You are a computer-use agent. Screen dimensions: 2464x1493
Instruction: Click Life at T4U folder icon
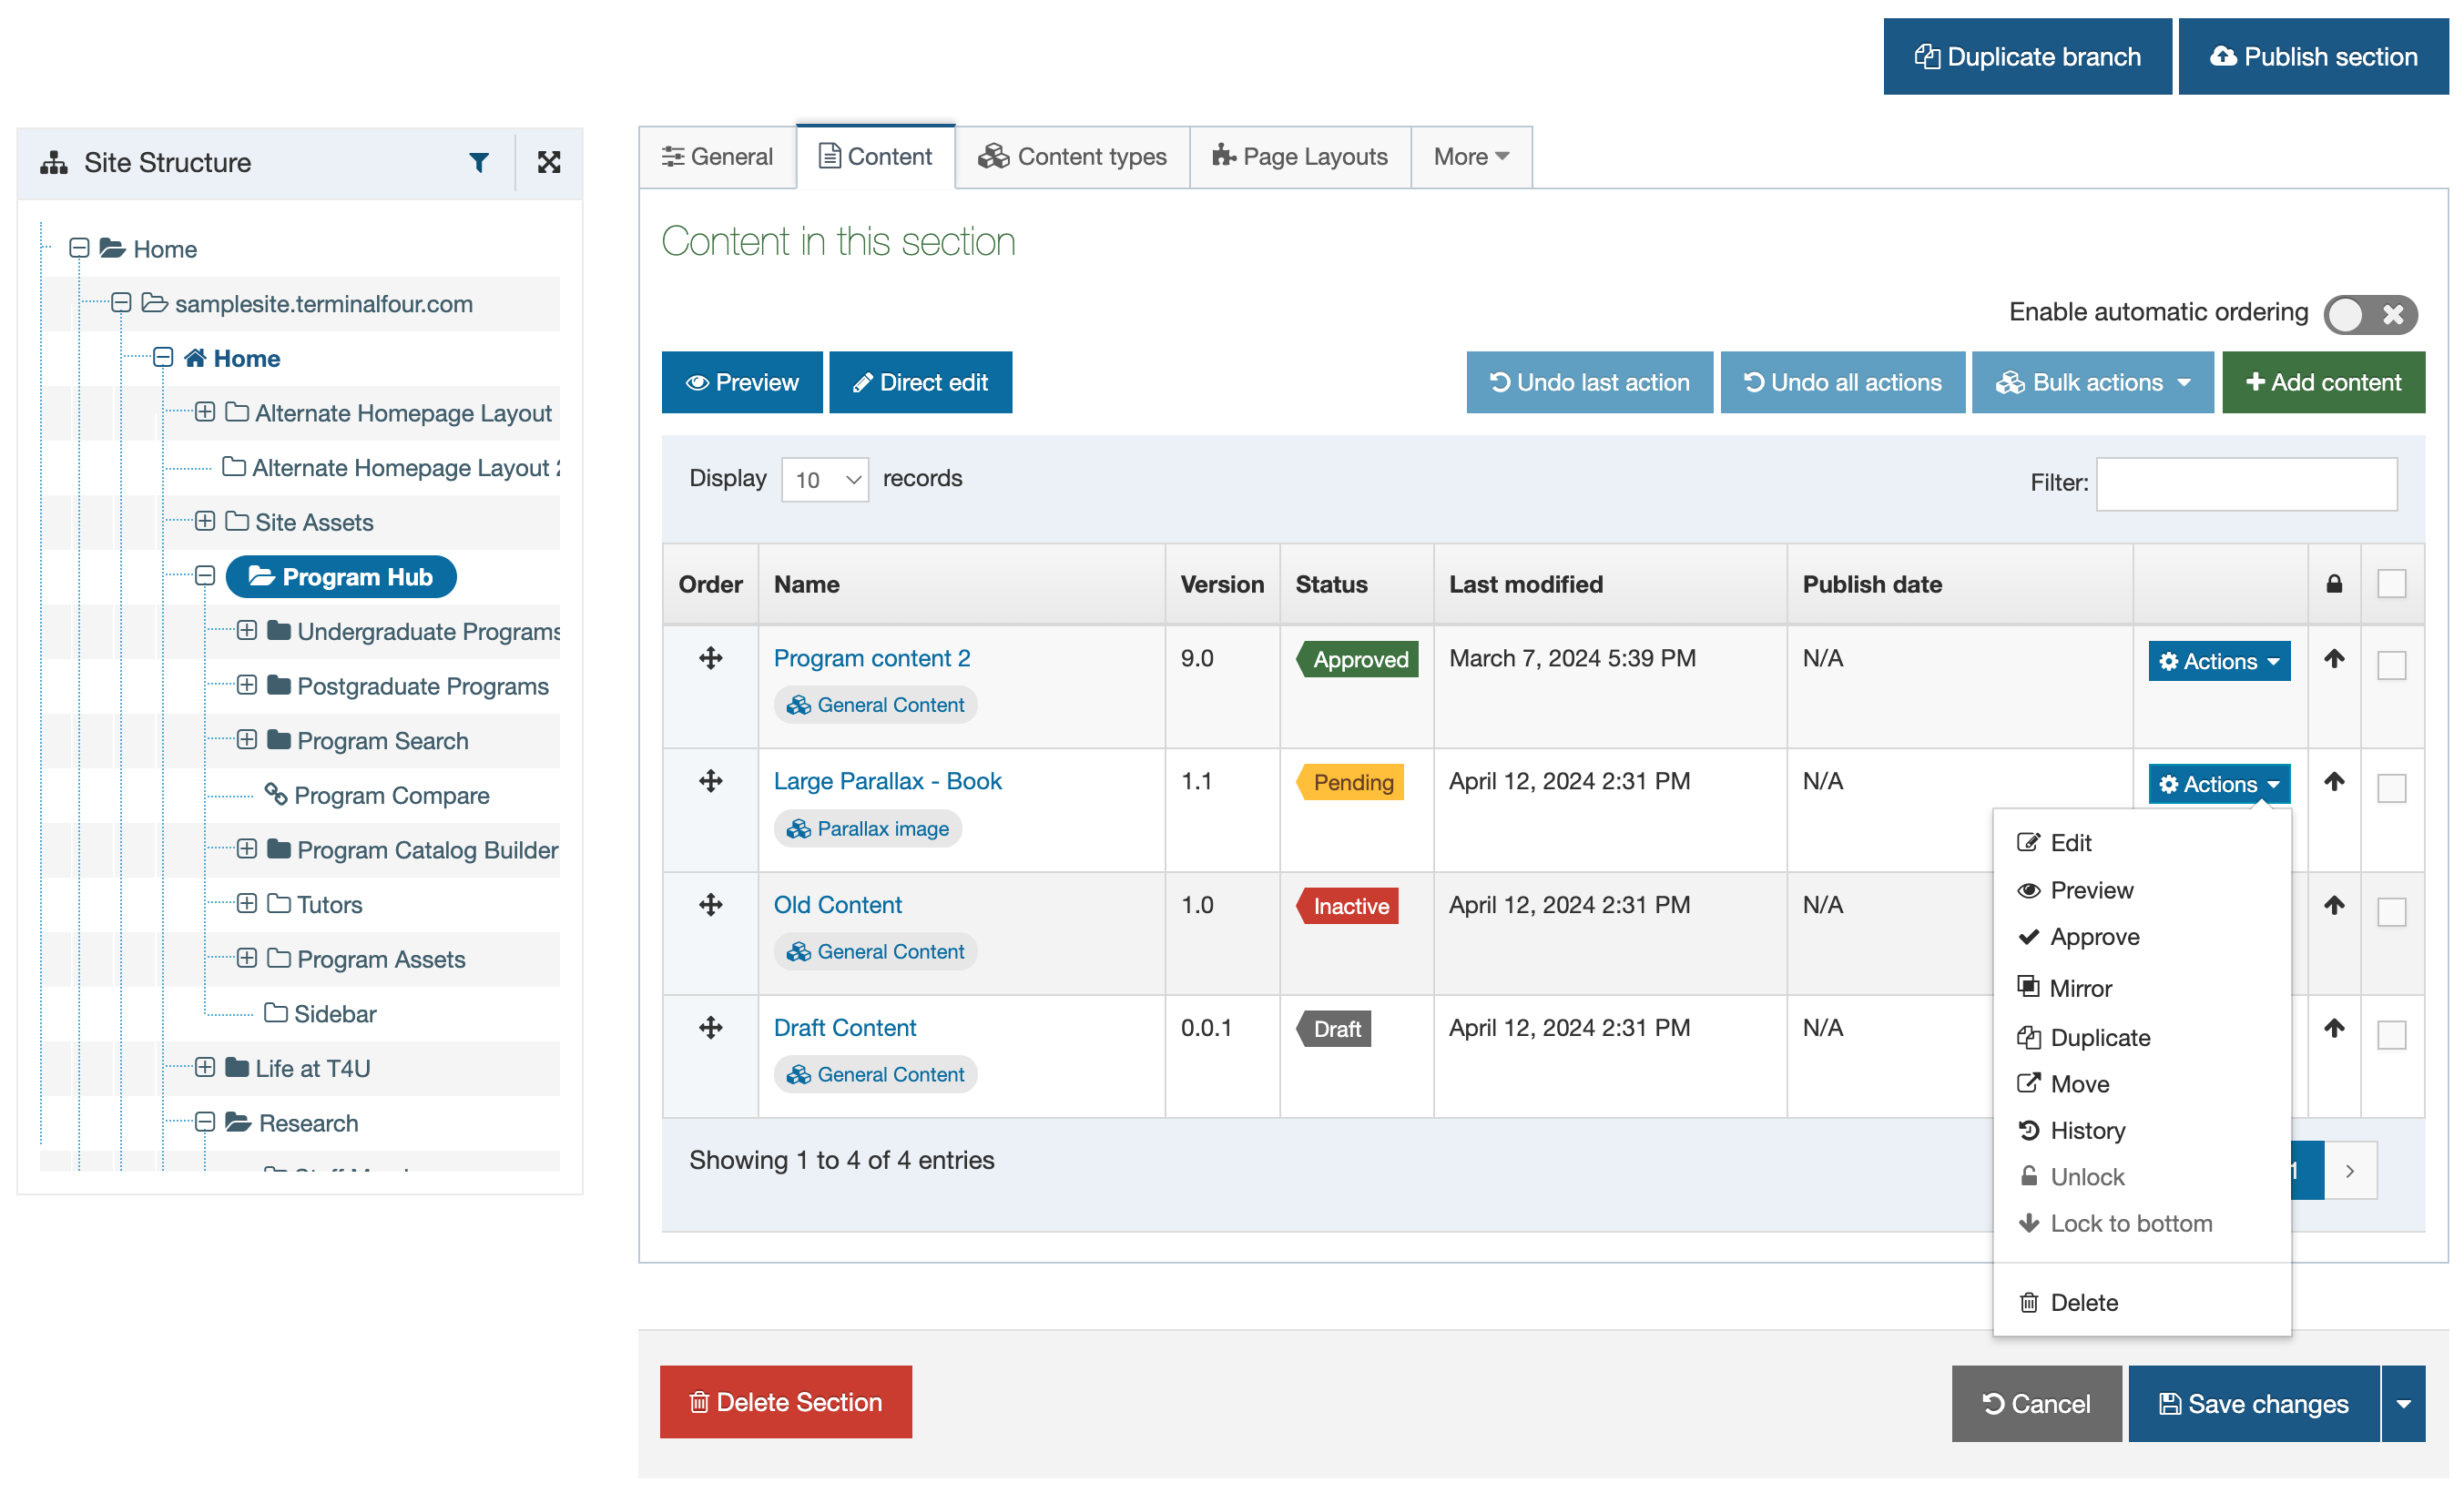click(x=237, y=1067)
